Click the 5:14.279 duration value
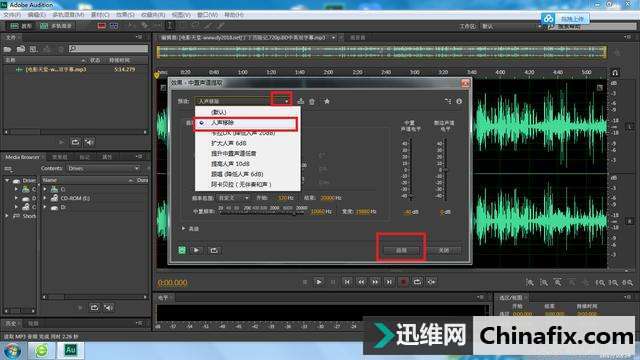Image resolution: width=640 pixels, height=360 pixels. pos(124,69)
